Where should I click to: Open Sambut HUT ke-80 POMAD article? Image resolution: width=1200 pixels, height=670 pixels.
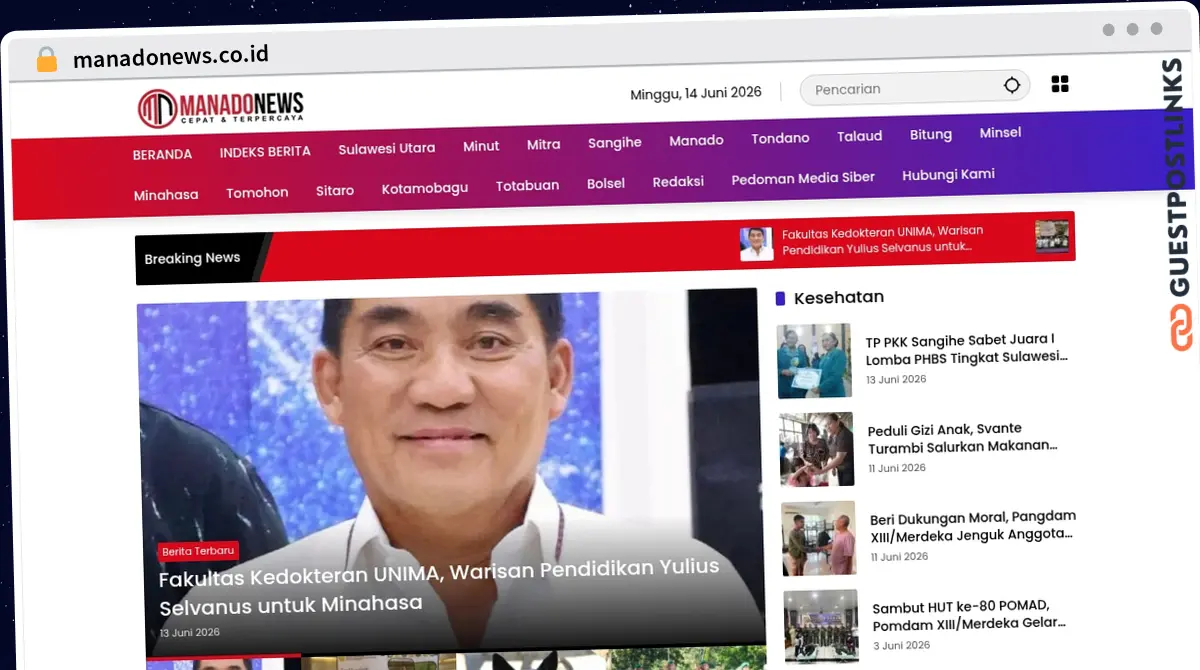[x=969, y=616]
